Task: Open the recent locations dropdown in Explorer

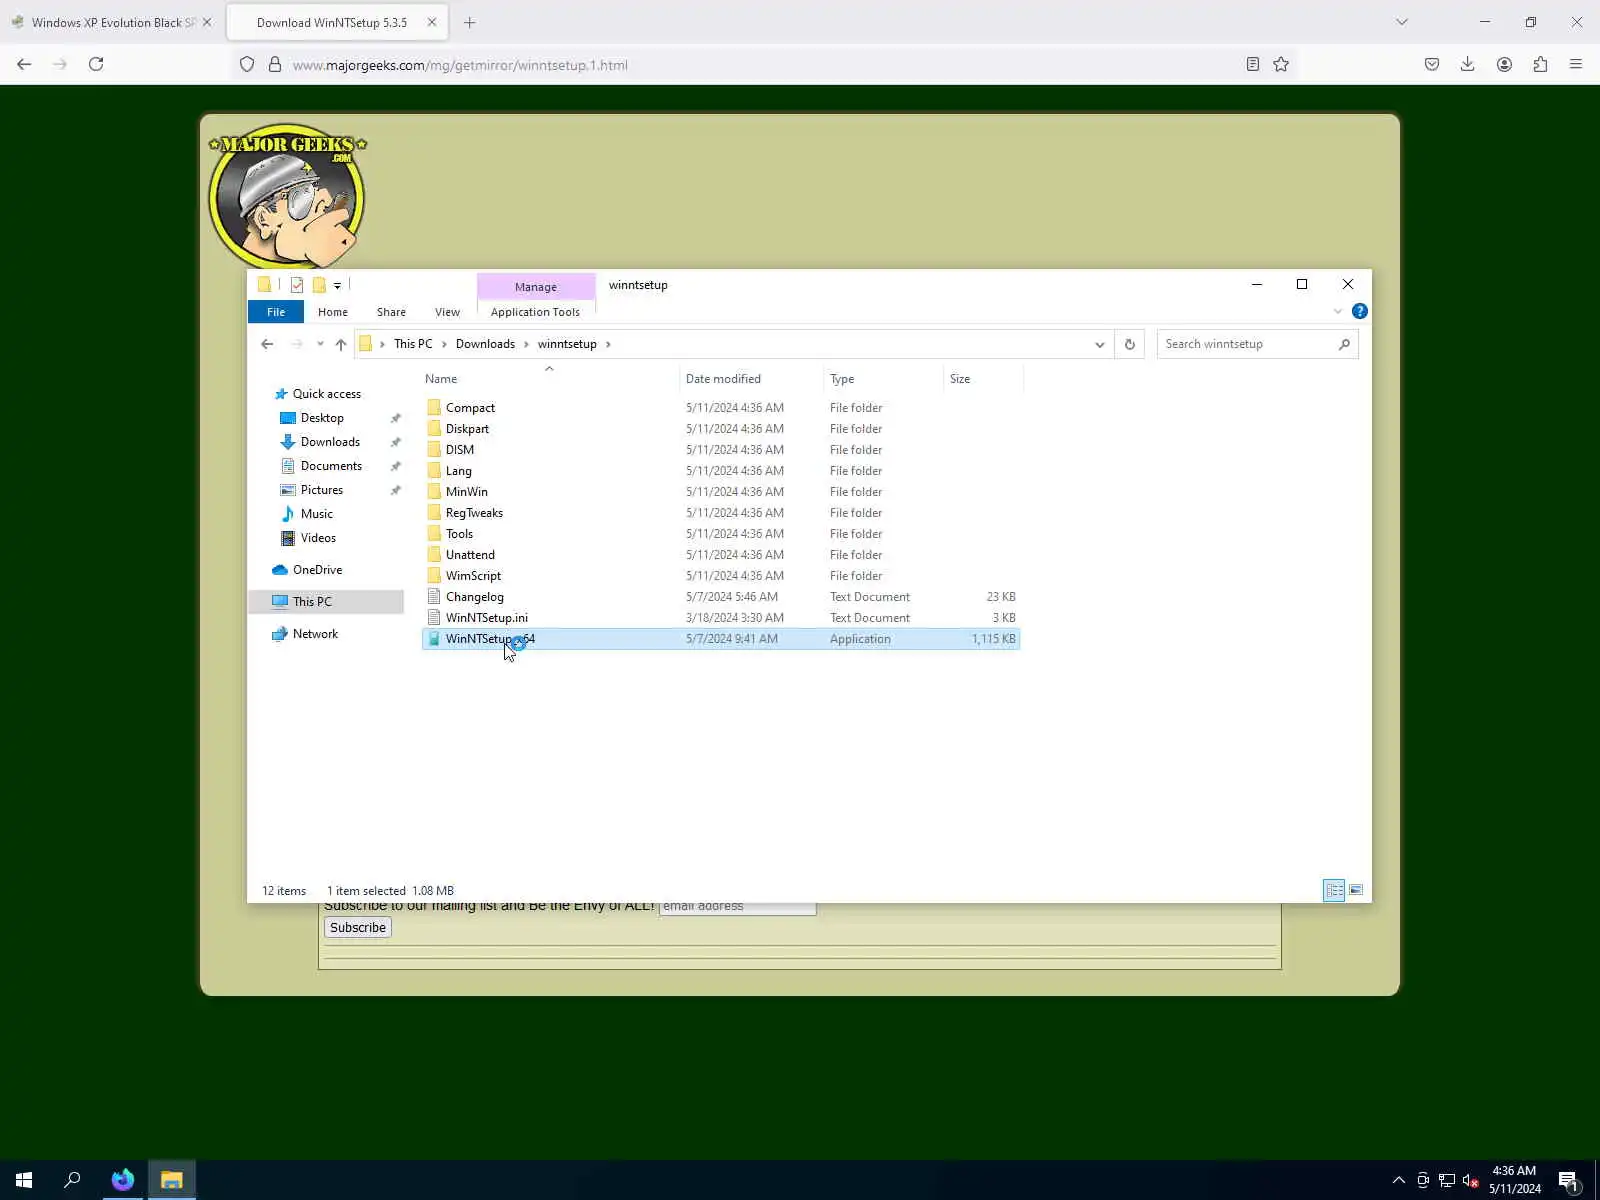Action: (320, 344)
